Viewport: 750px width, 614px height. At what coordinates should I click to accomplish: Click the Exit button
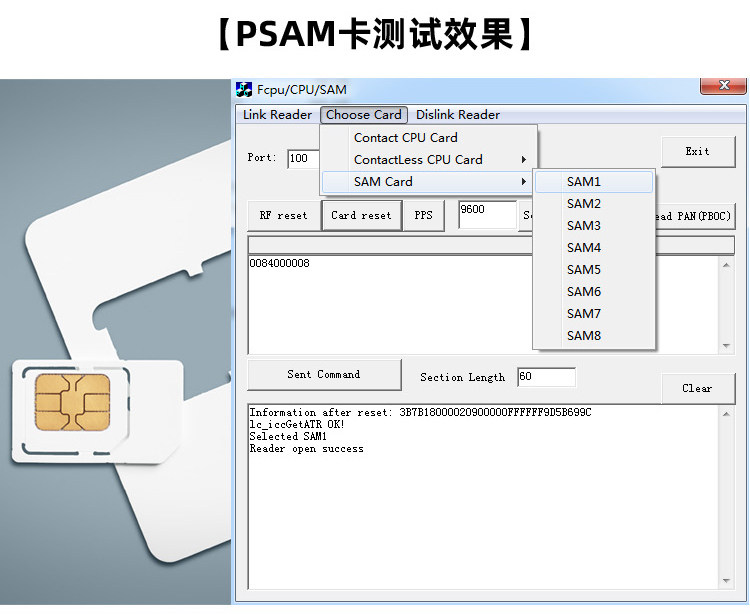tap(698, 152)
